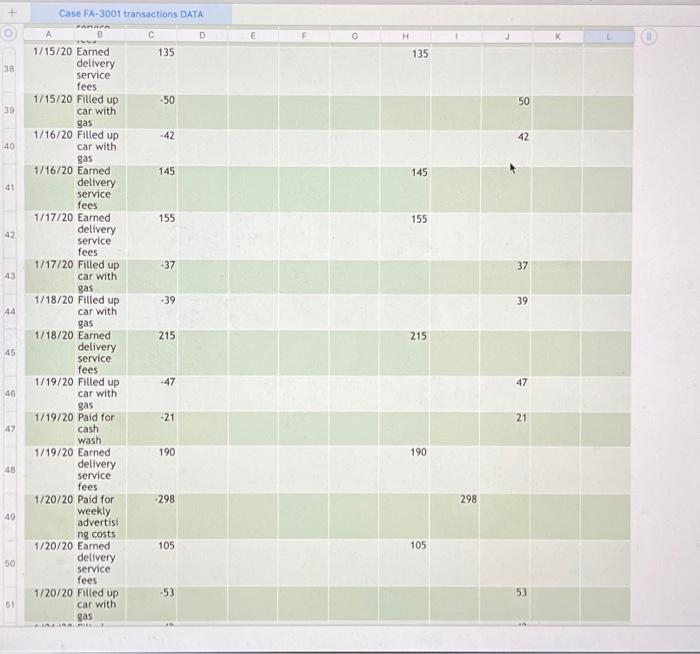Screen dimensions: 700x654
Task: Click row 38 'Earned delivery service fees' cell
Action: tap(100, 69)
